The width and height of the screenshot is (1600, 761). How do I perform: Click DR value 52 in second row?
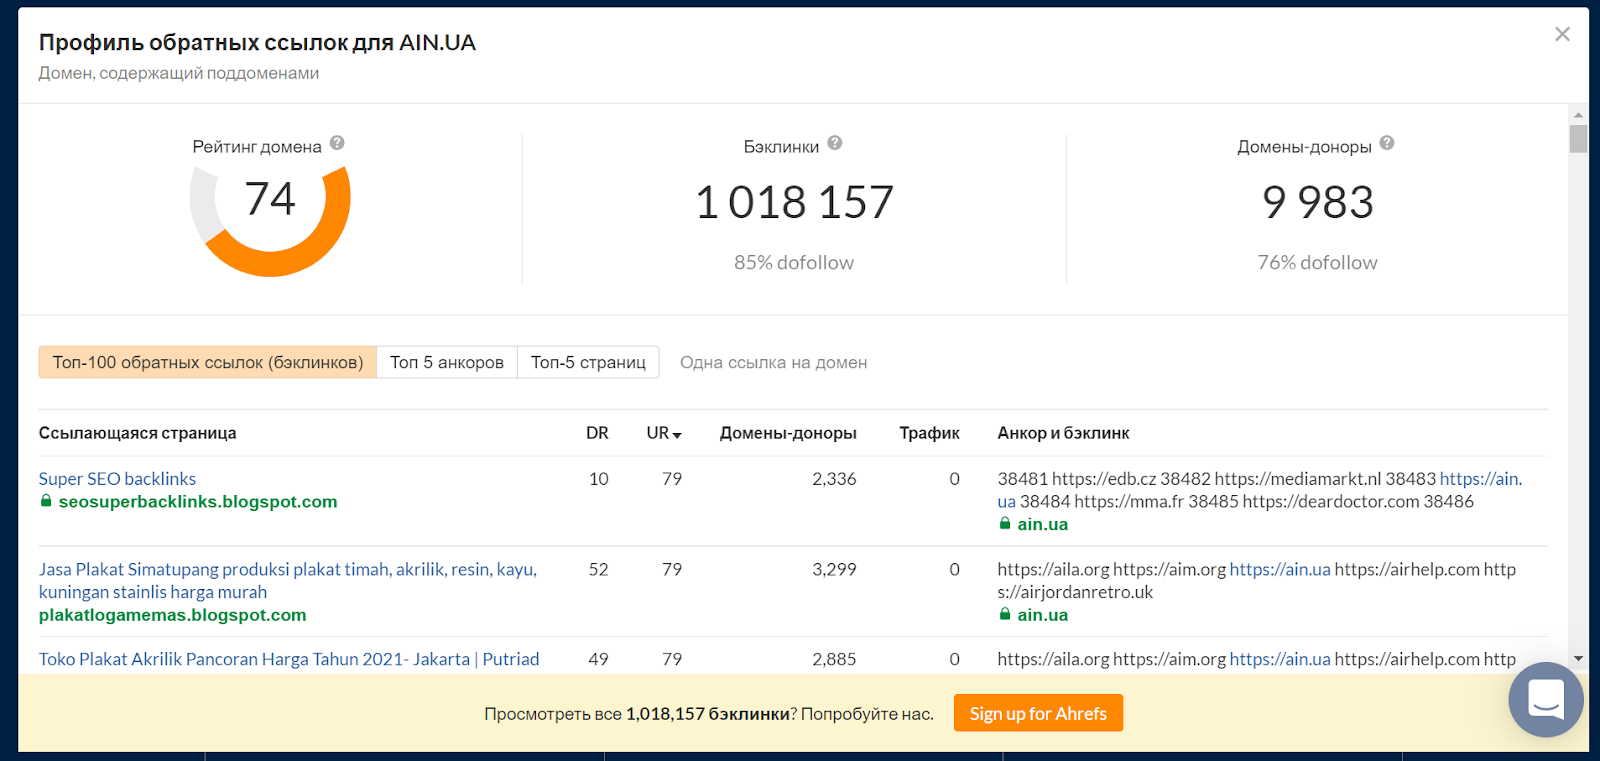tap(598, 569)
